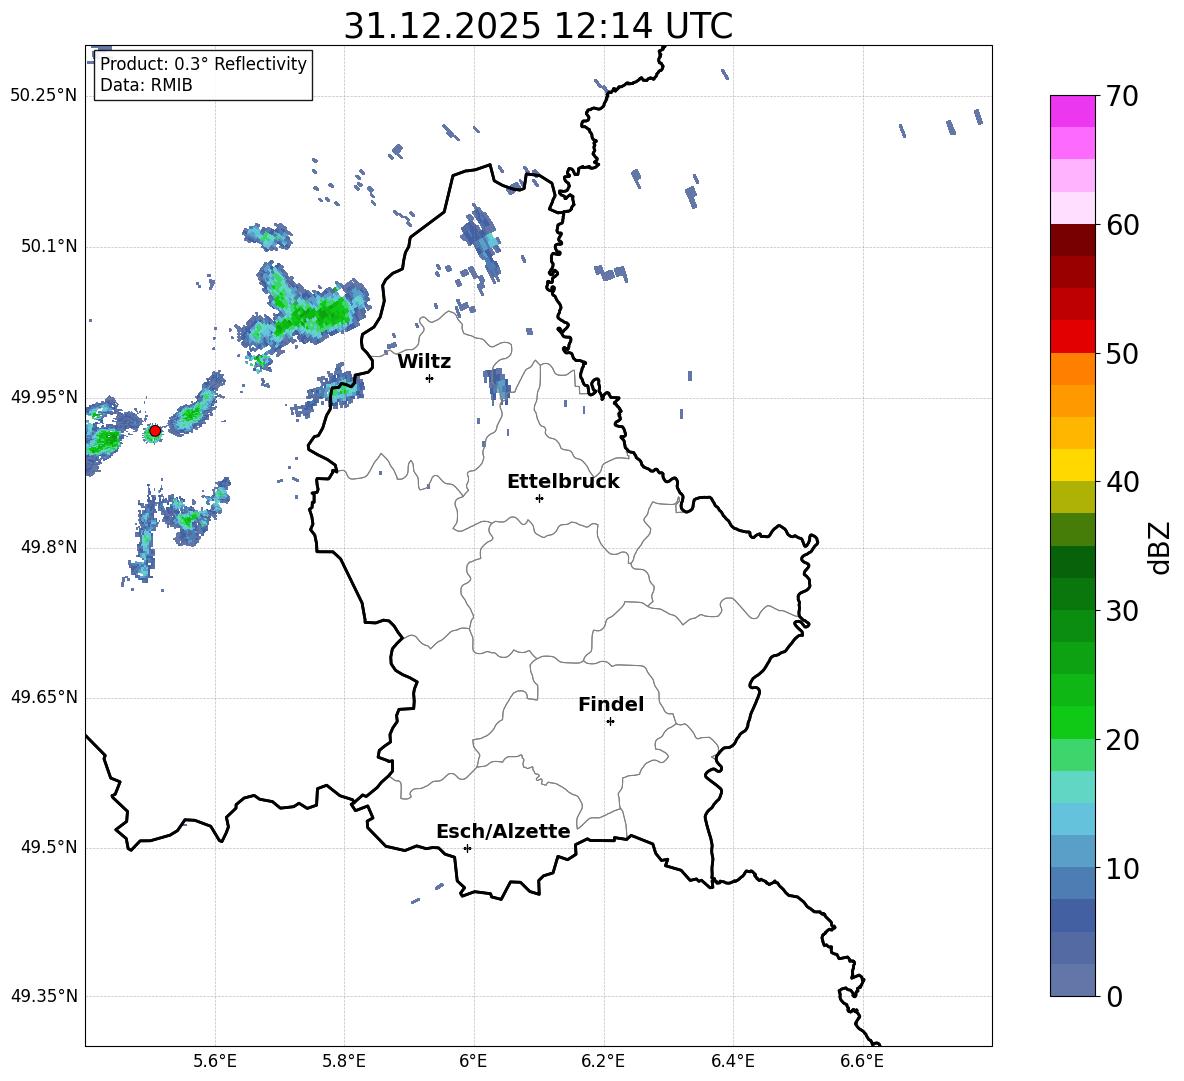Image resolution: width=1184 pixels, height=1081 pixels.
Task: Click the Ettelbruck location cross marker
Action: point(539,498)
